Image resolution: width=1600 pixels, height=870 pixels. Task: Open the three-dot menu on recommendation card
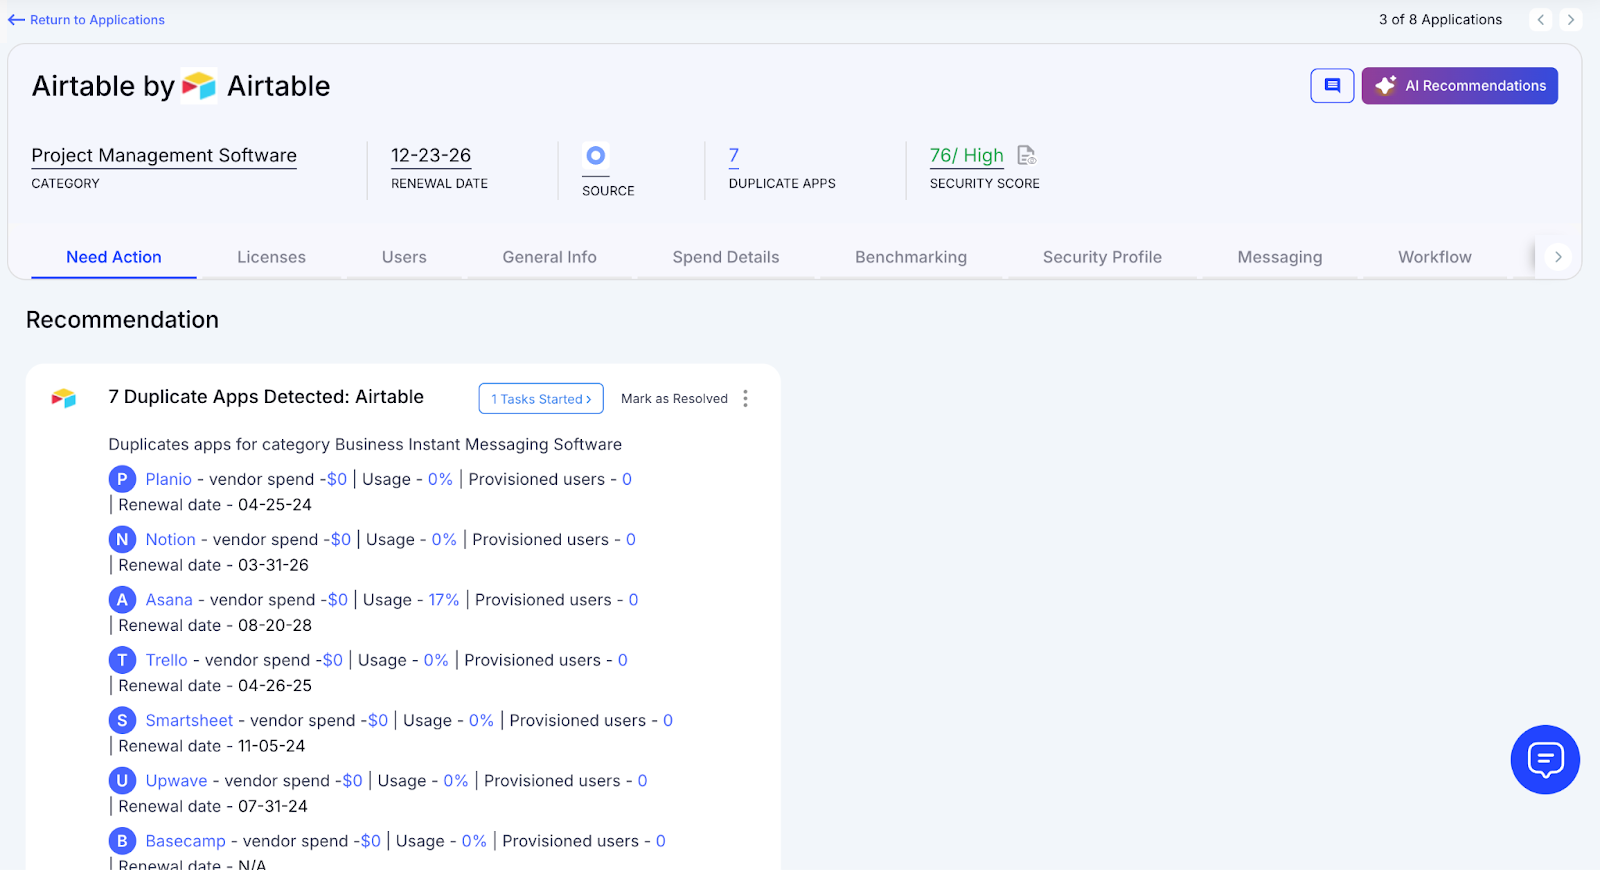pyautogui.click(x=745, y=399)
